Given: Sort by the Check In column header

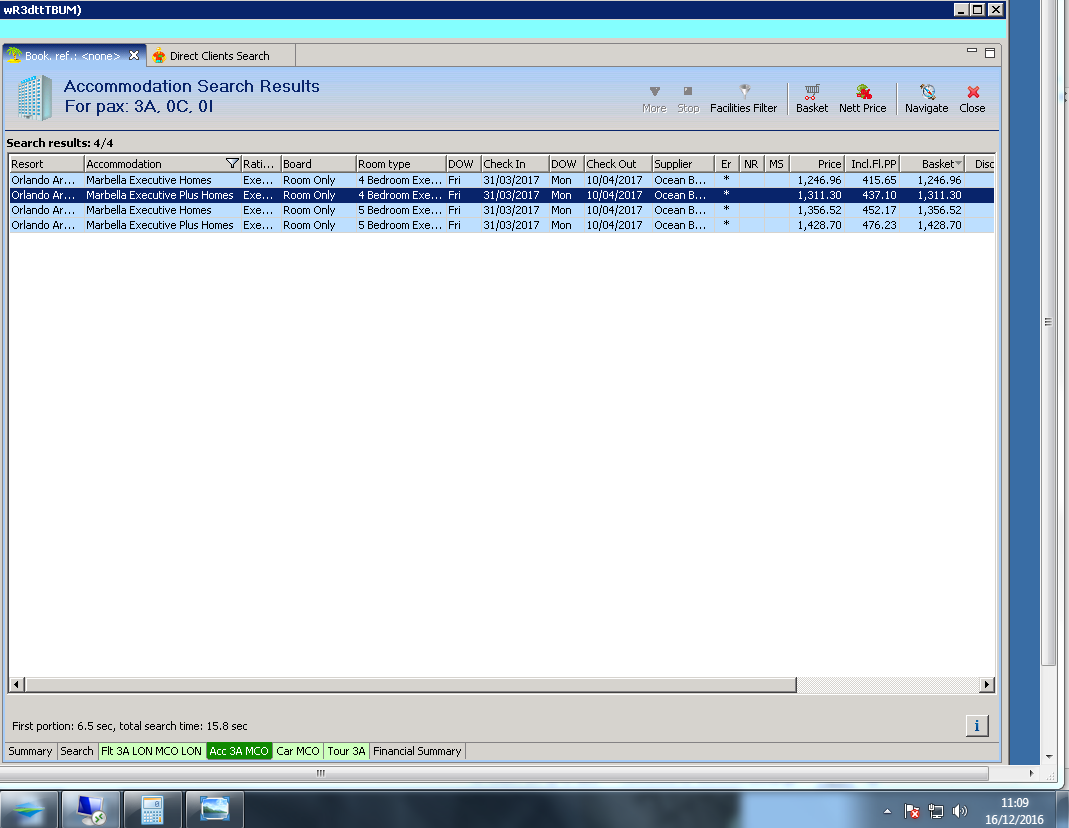Looking at the screenshot, I should coord(515,164).
